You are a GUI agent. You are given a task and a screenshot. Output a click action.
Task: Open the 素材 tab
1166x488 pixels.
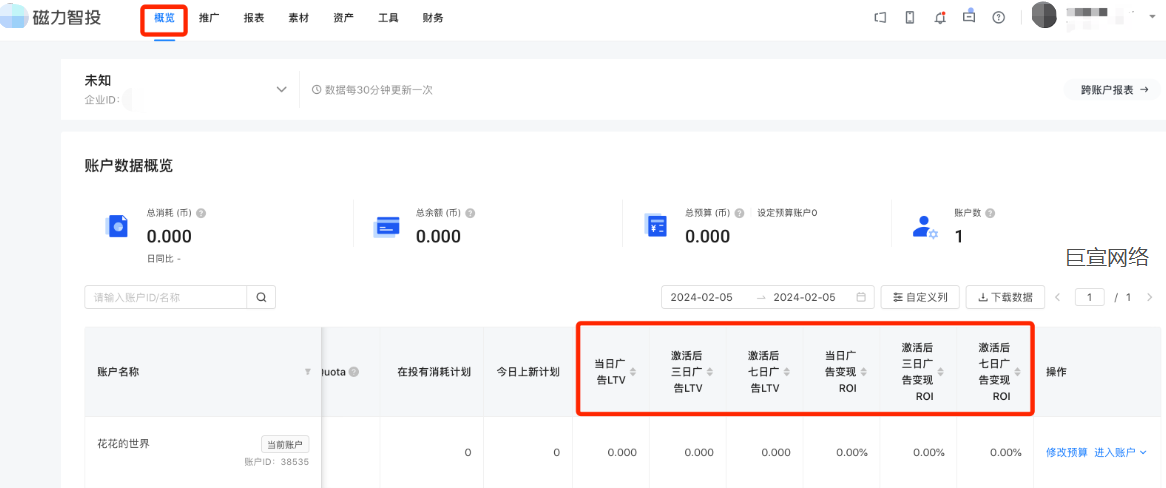299,18
